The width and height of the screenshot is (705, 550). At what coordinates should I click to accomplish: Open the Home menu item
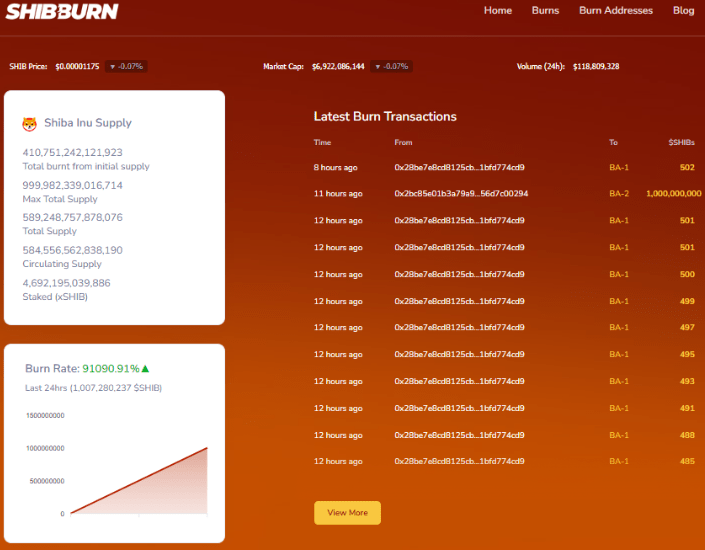(497, 11)
